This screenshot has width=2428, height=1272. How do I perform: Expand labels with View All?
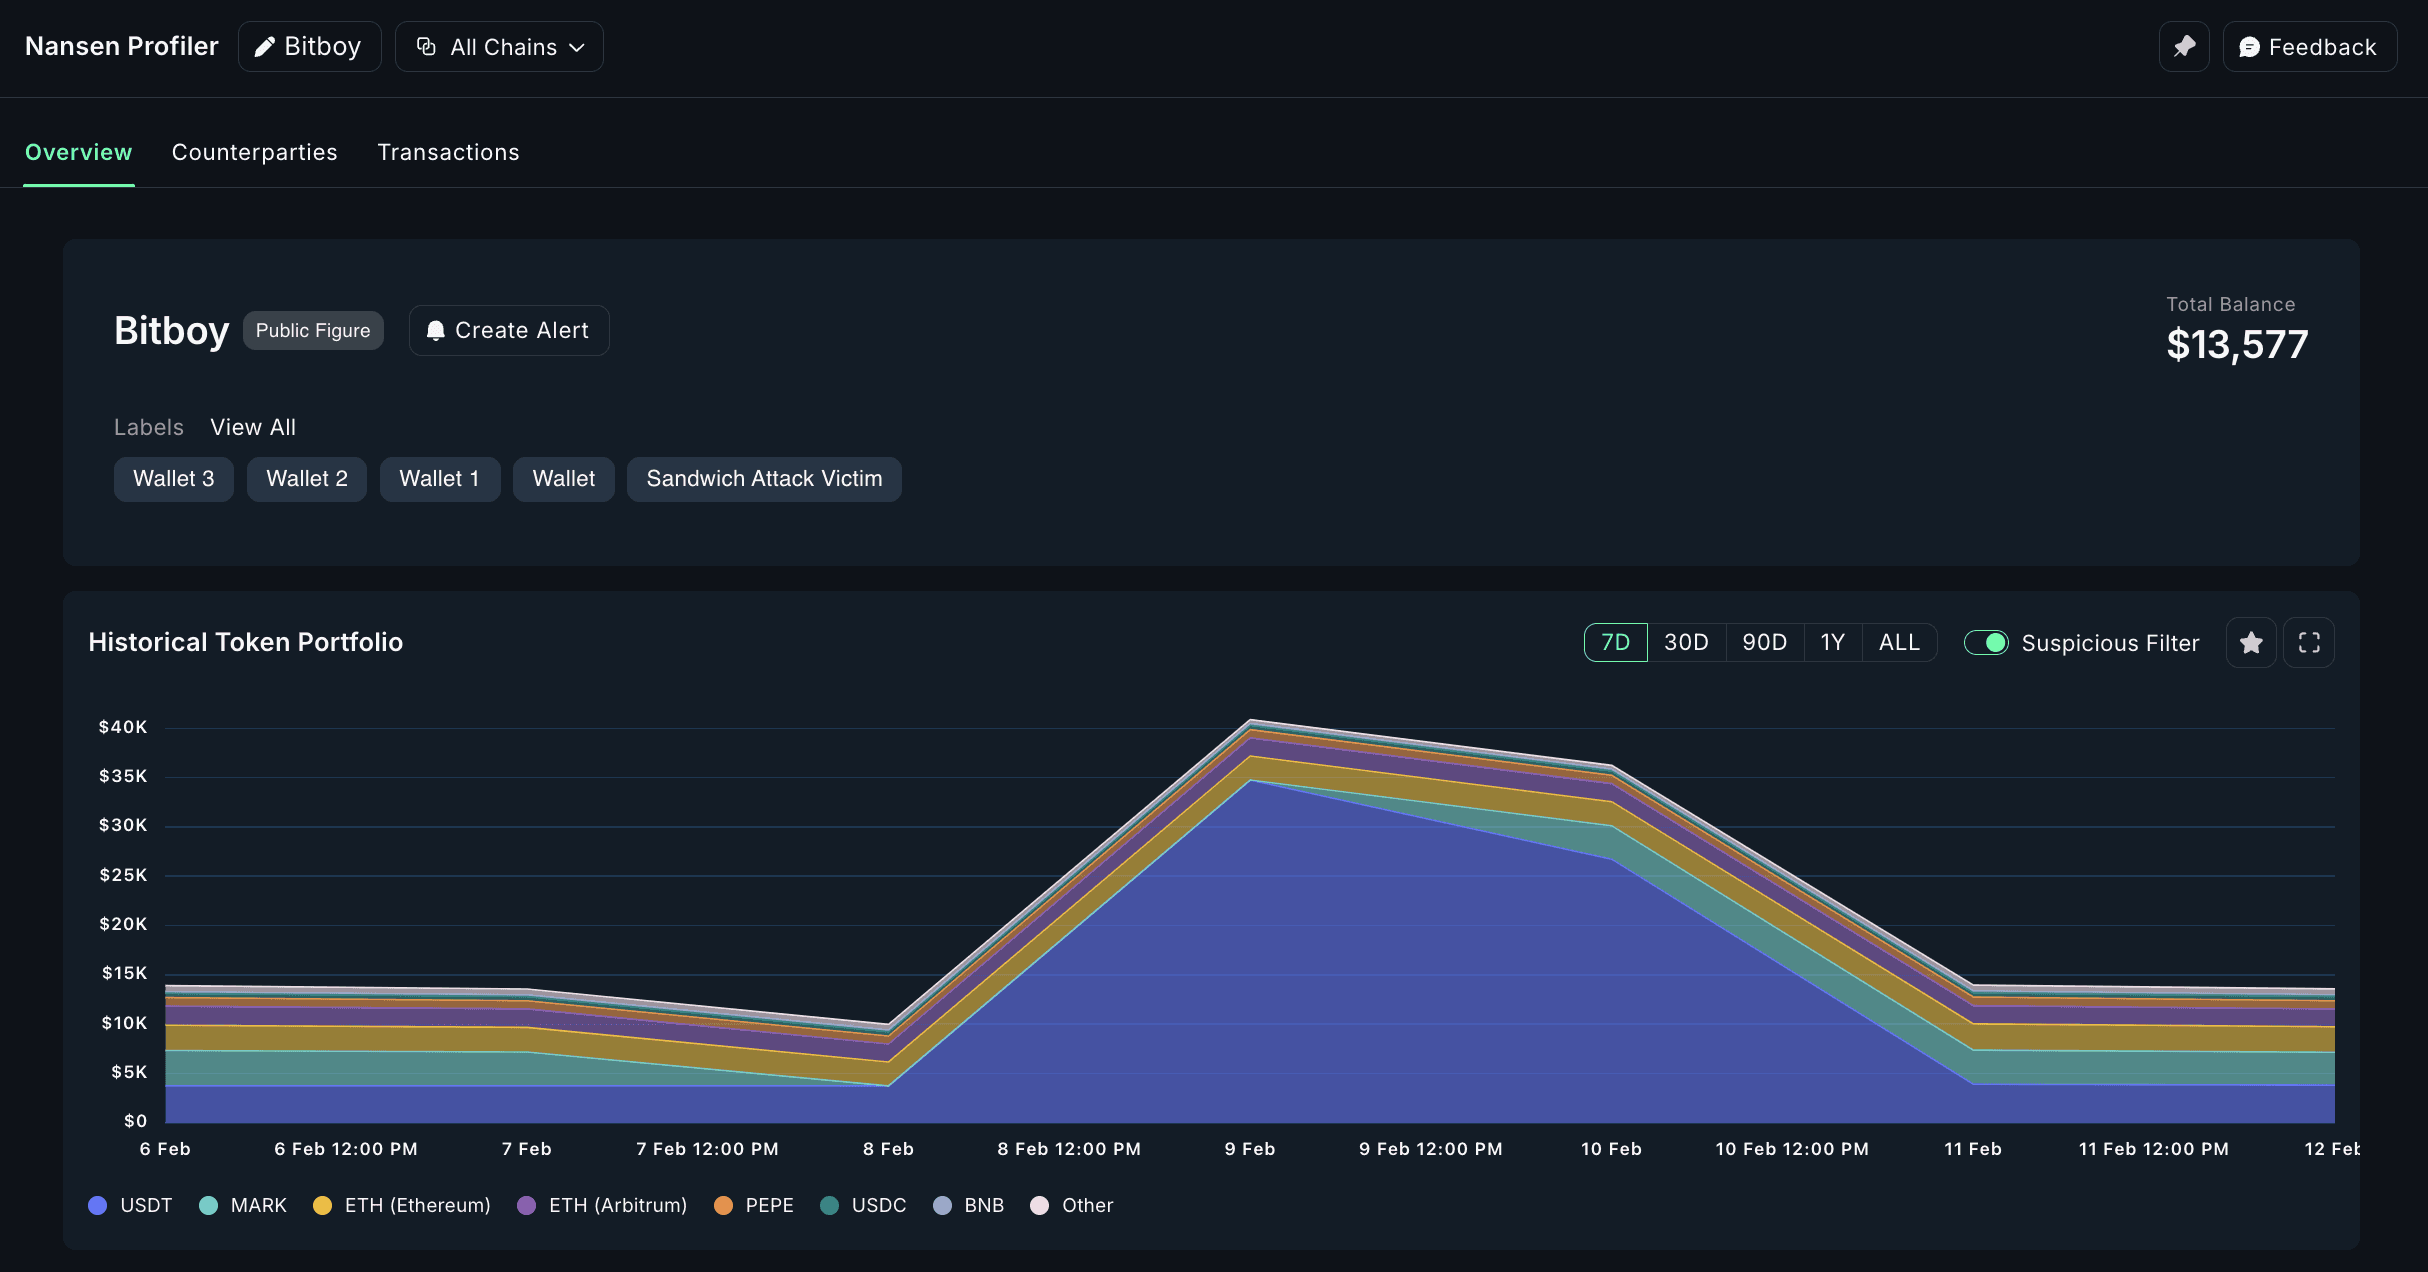pyautogui.click(x=253, y=427)
